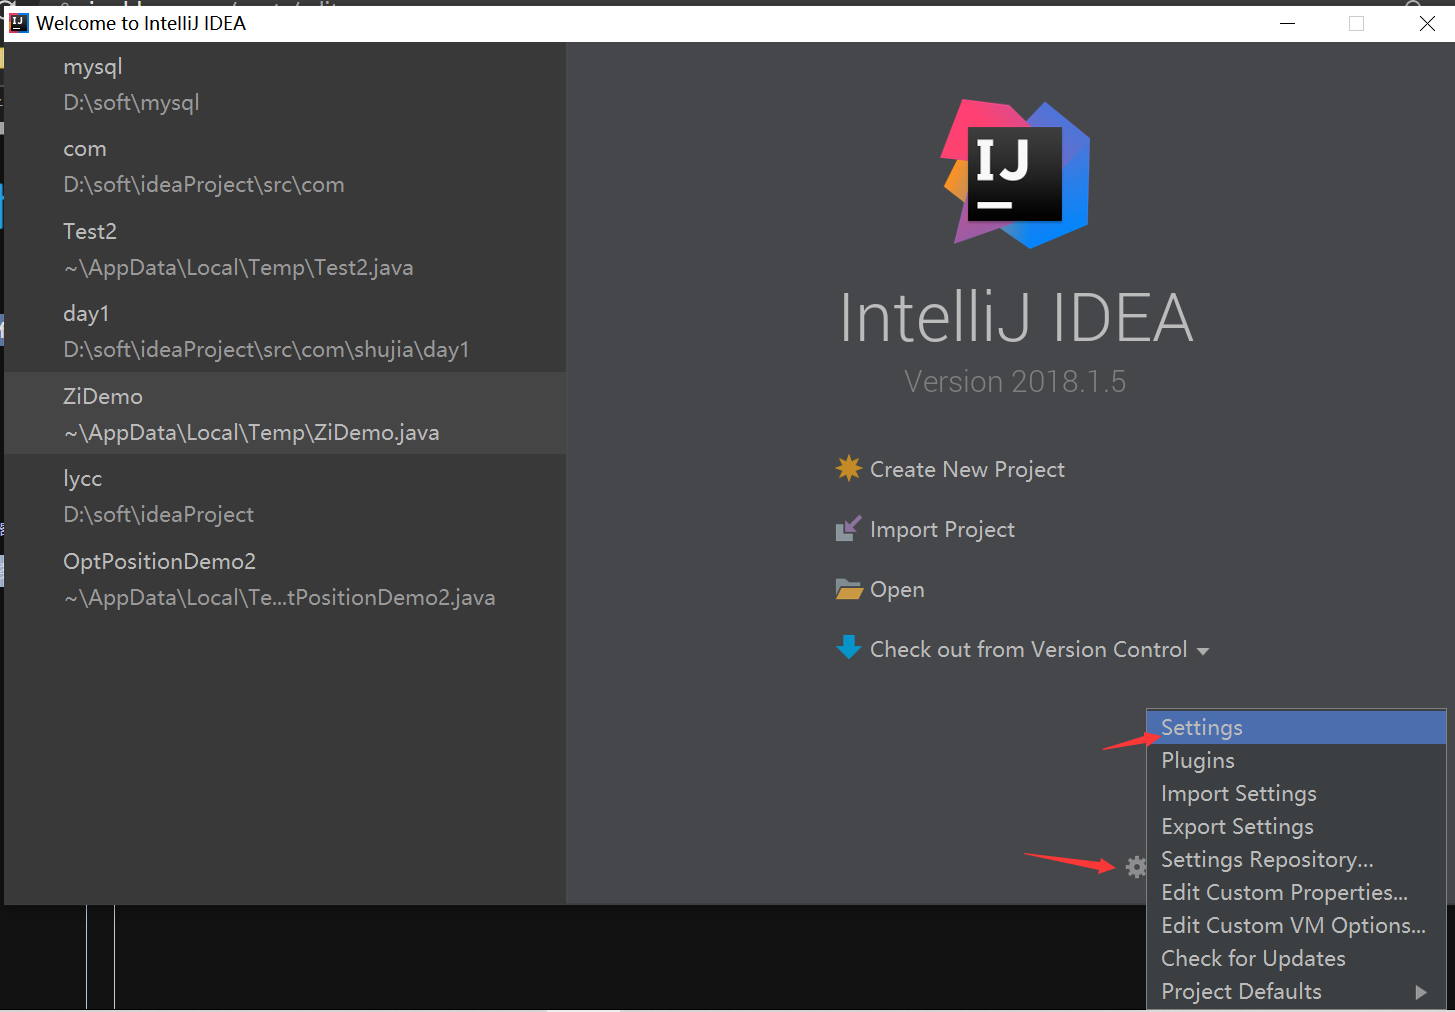
Task: Choose Plugins in the Configure menu
Action: coord(1297,760)
